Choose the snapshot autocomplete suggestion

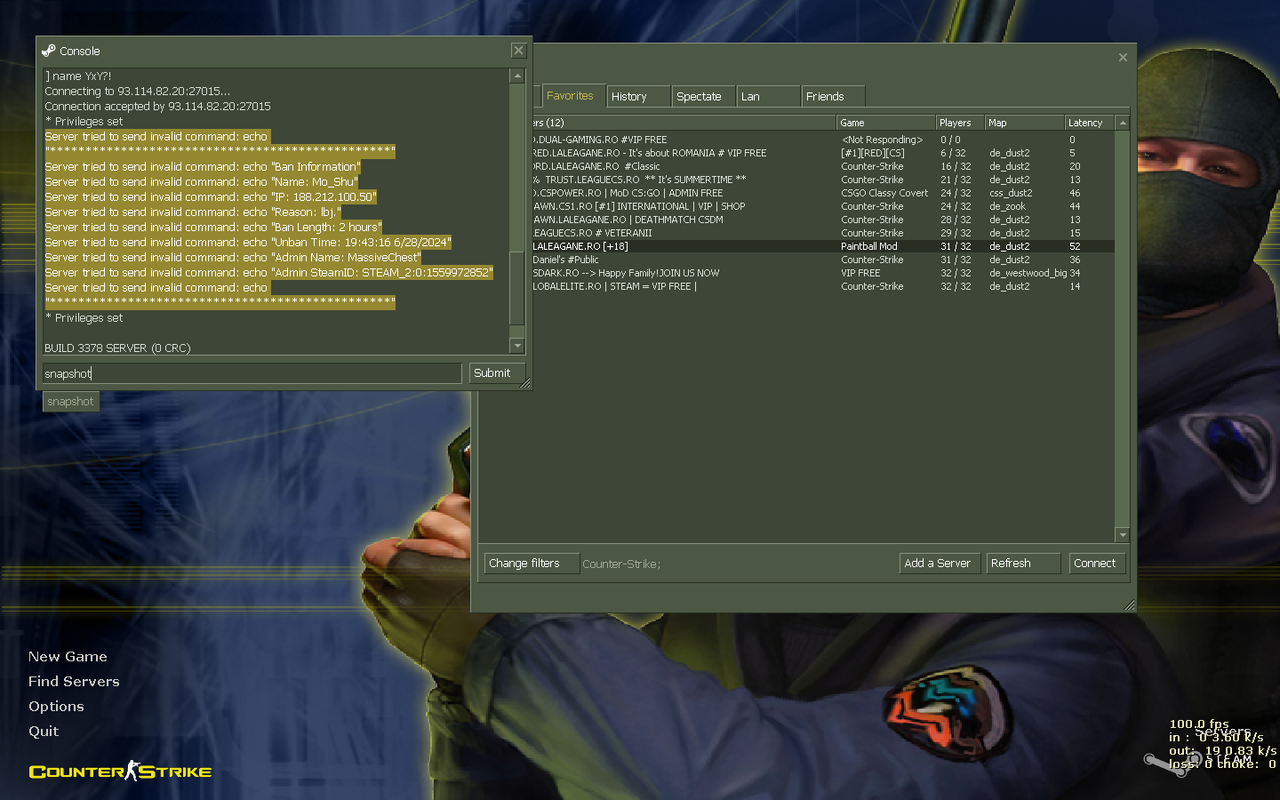[70, 401]
